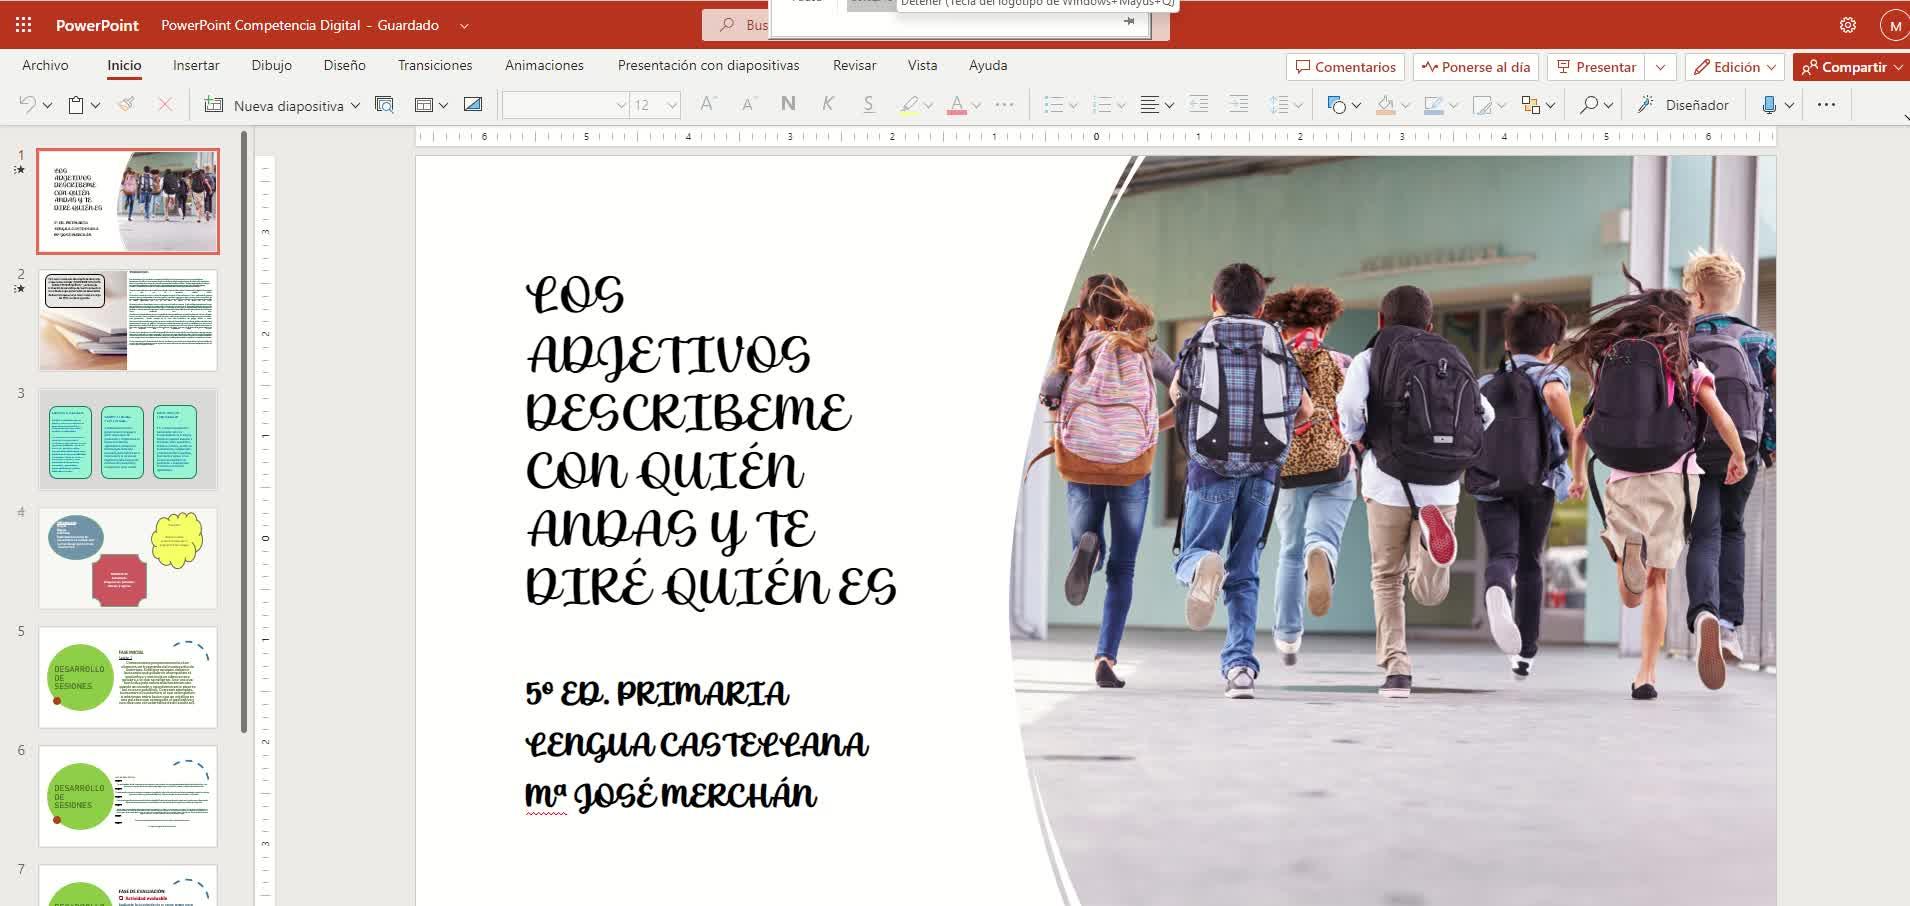This screenshot has height=906, width=1910.
Task: Click the Dictate microphone icon
Action: [1769, 105]
